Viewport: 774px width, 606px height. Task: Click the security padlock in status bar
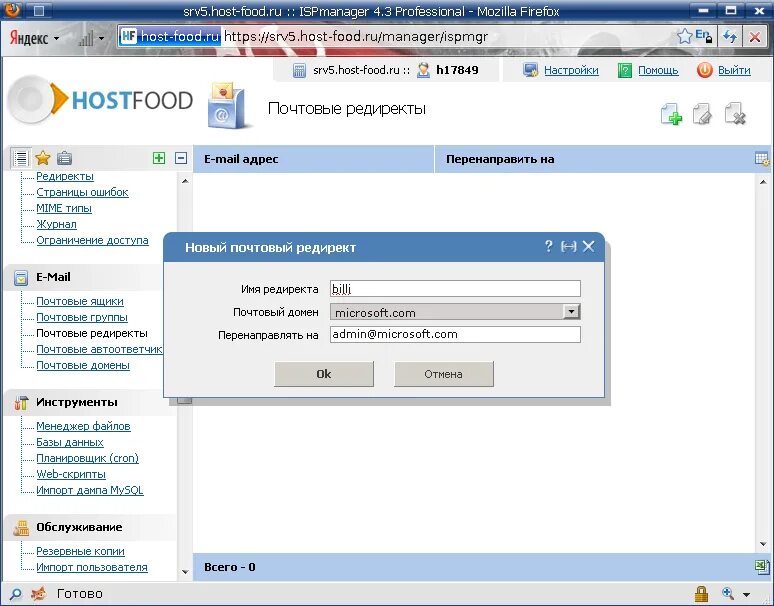coord(701,593)
